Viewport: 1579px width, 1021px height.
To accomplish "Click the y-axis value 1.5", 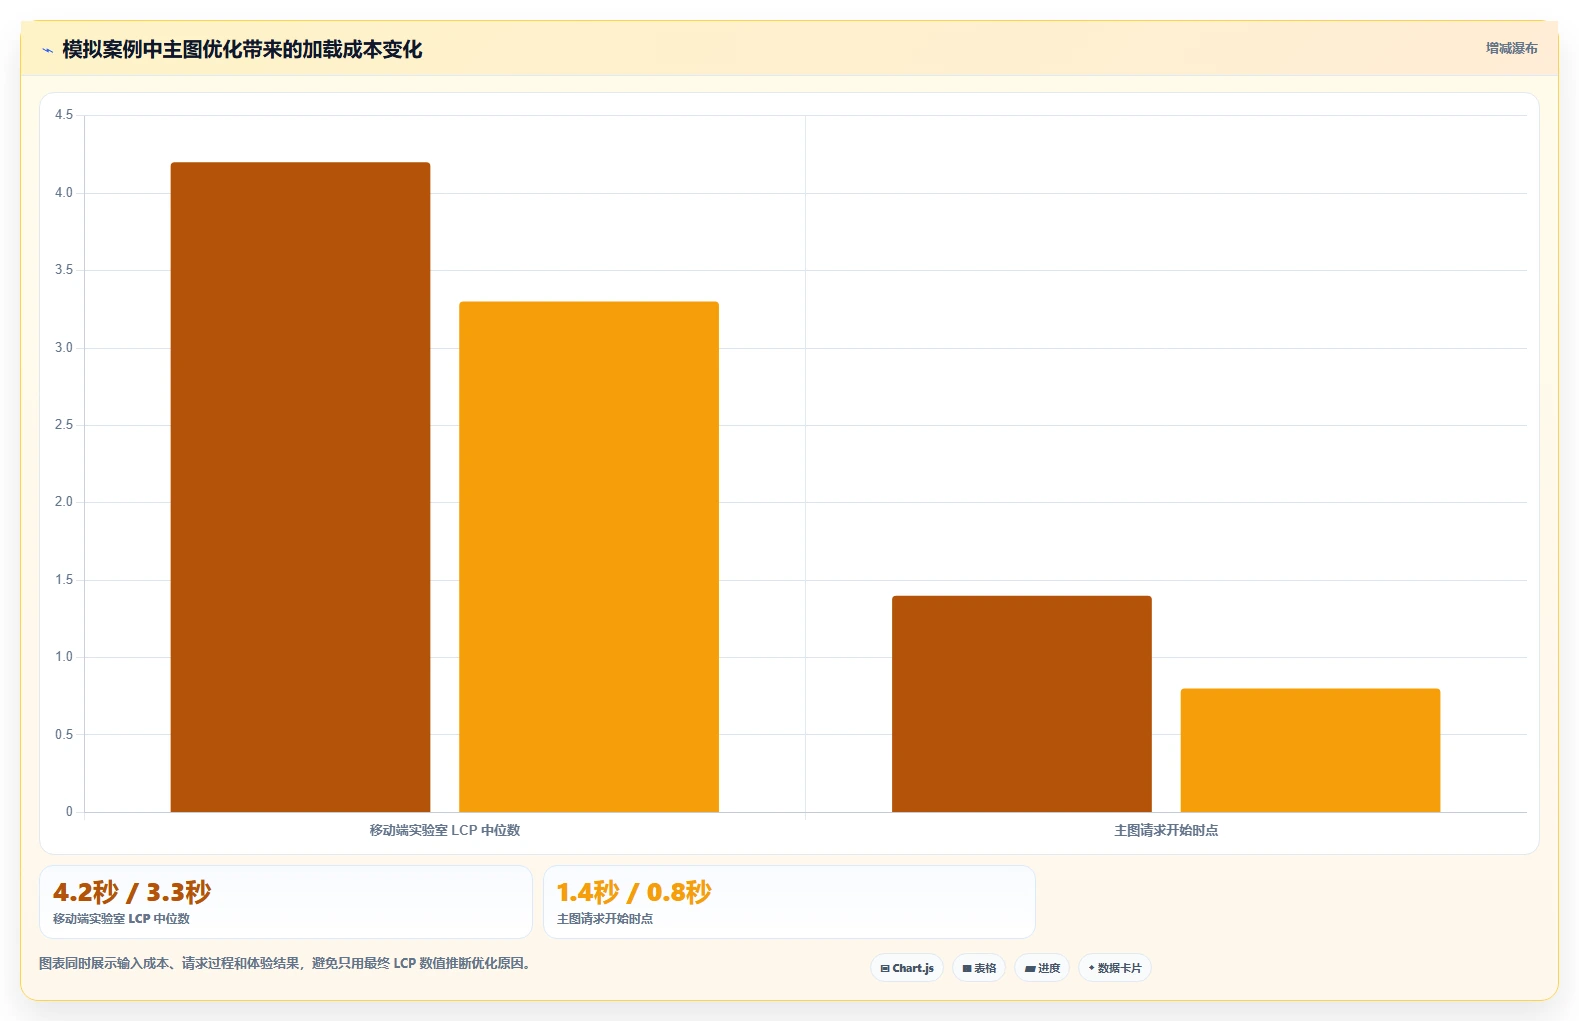I will click(x=64, y=580).
